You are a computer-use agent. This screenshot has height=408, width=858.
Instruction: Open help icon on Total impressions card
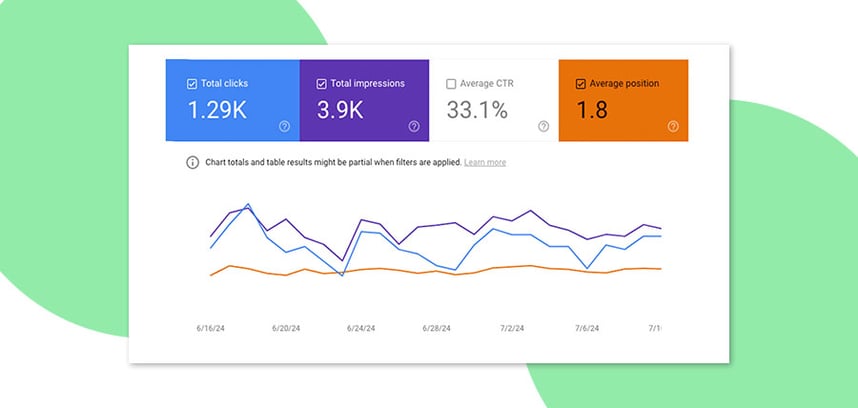coord(414,126)
